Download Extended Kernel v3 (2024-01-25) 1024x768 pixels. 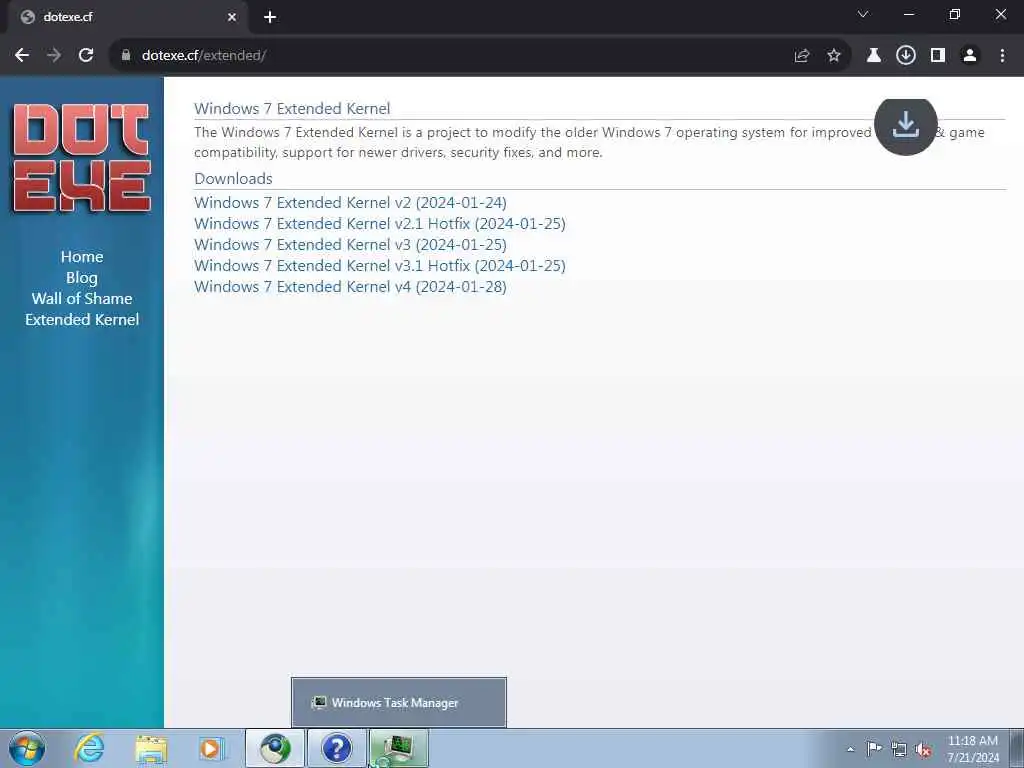(x=351, y=244)
